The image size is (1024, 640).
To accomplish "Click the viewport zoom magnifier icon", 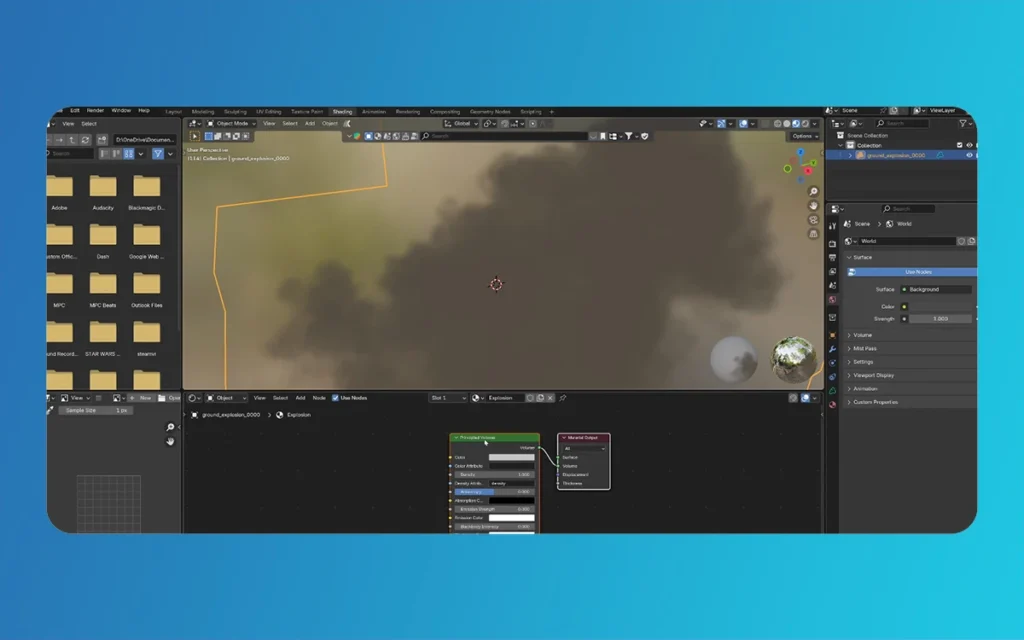I will coord(813,191).
